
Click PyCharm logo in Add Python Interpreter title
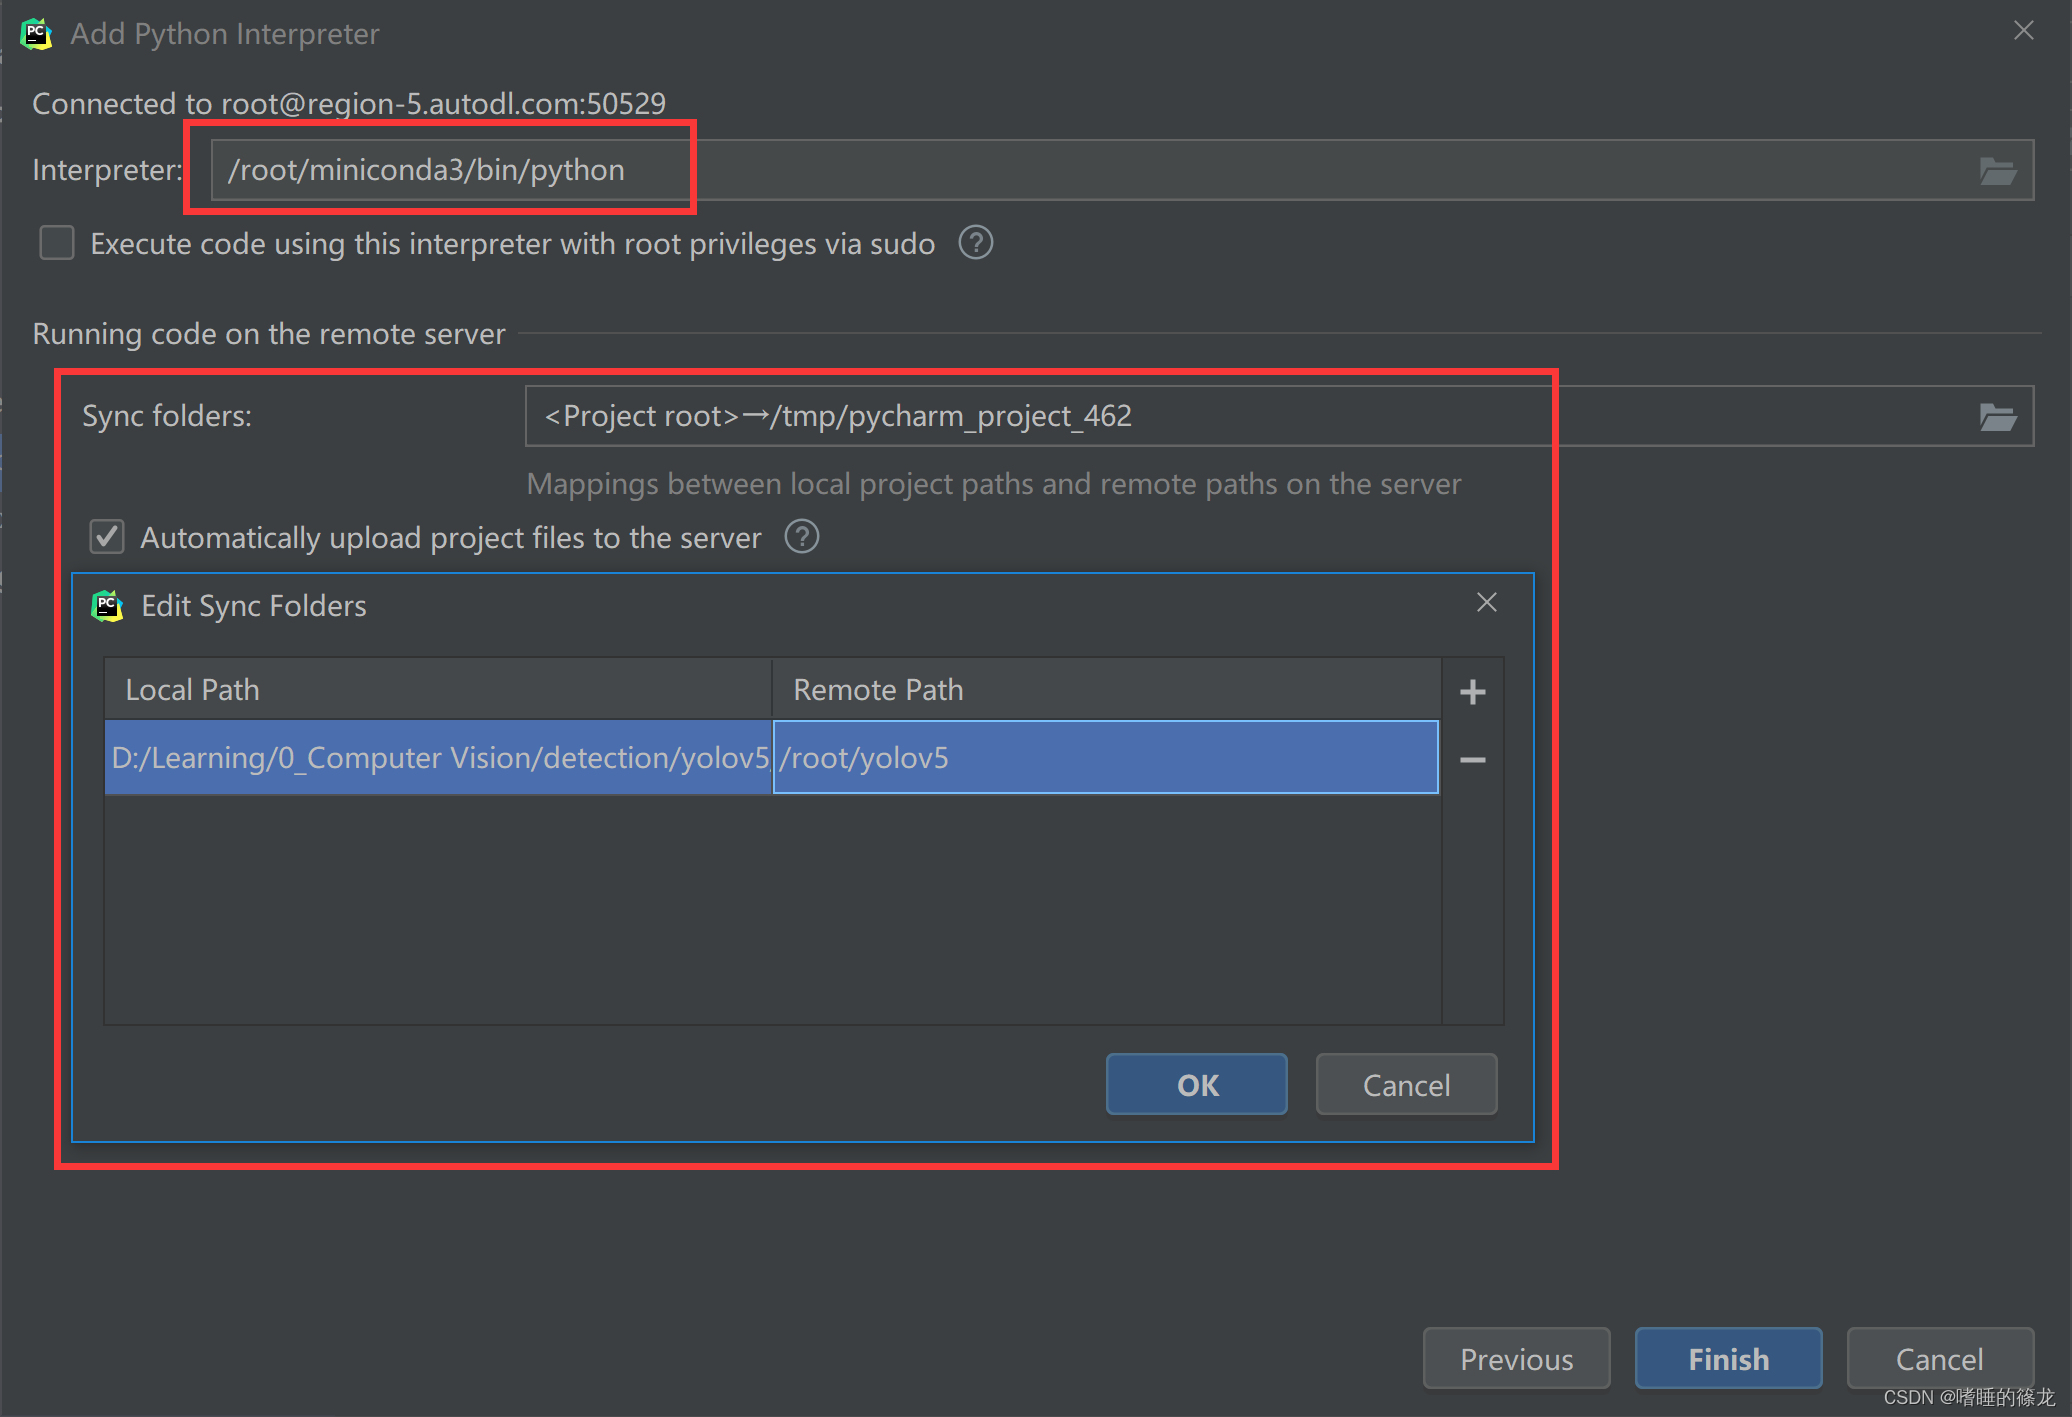(x=36, y=33)
